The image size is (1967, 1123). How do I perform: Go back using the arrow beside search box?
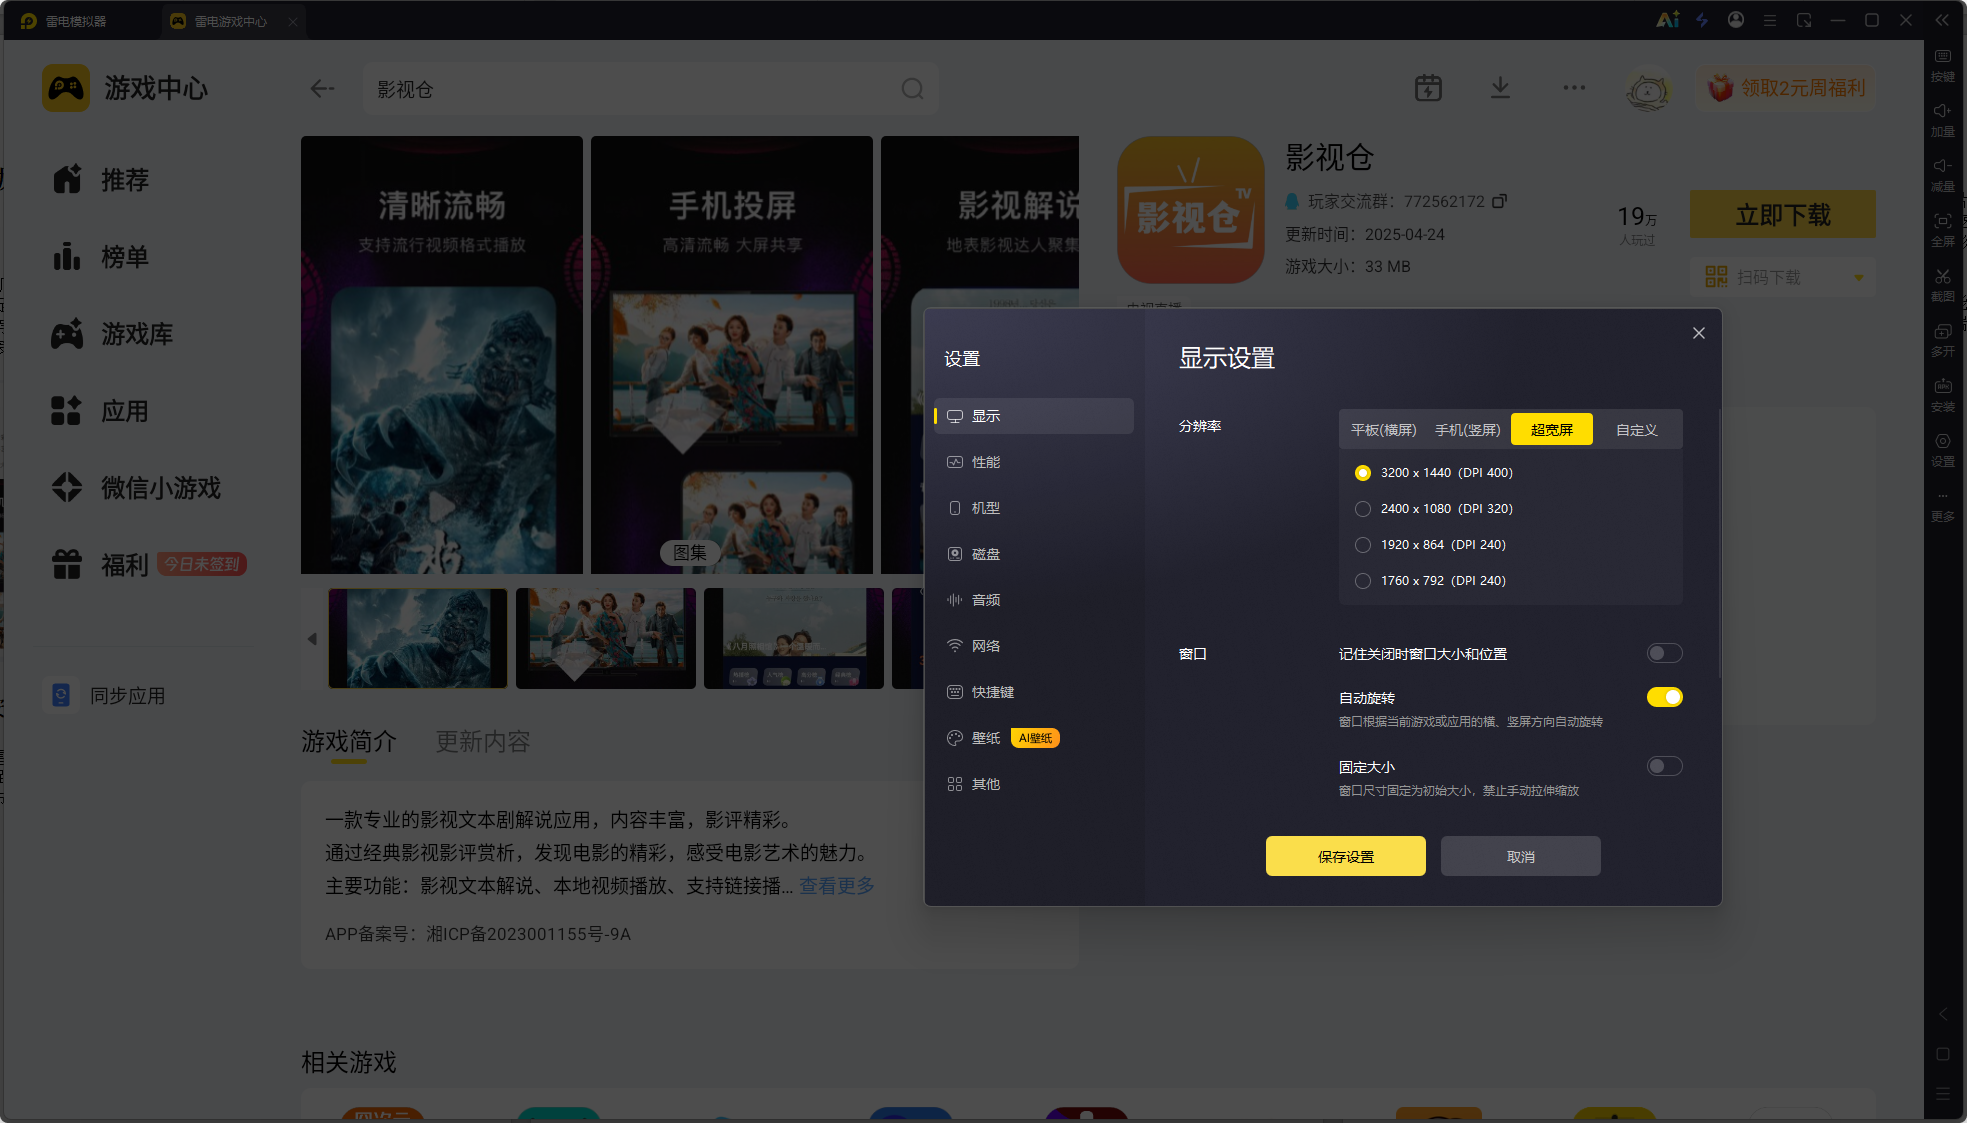(322, 89)
